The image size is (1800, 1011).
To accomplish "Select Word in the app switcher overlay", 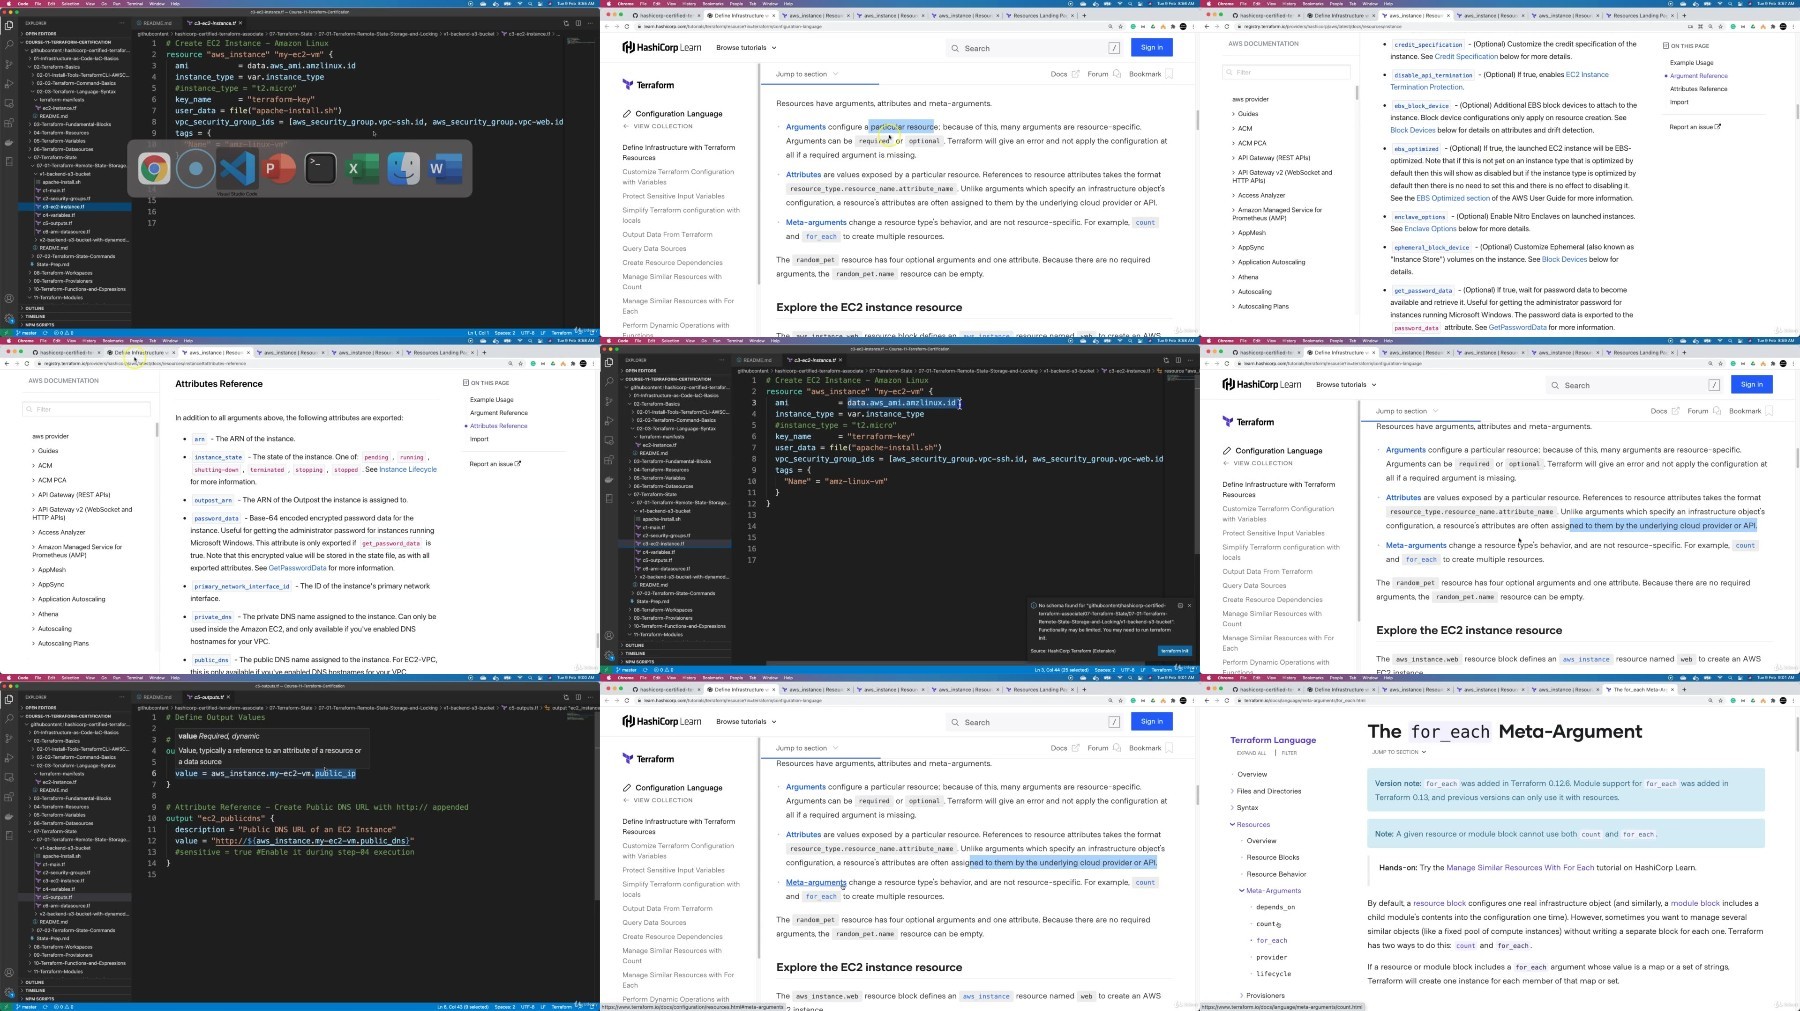I will click(443, 168).
